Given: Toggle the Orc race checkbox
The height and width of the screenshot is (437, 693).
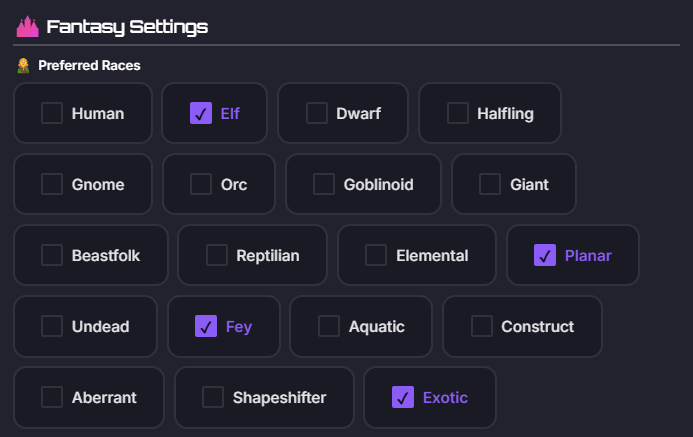Looking at the screenshot, I should (x=201, y=184).
